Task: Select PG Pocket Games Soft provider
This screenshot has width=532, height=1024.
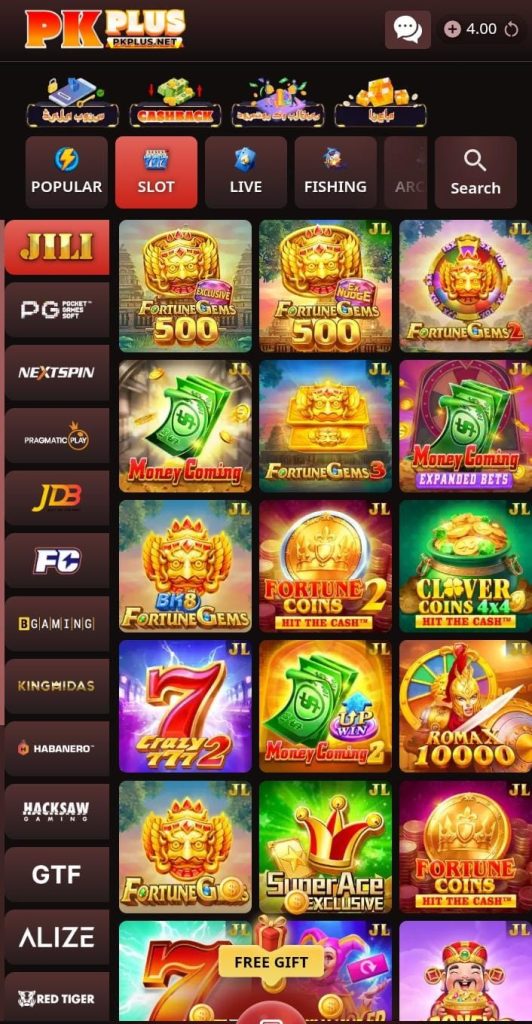Action: coord(57,310)
